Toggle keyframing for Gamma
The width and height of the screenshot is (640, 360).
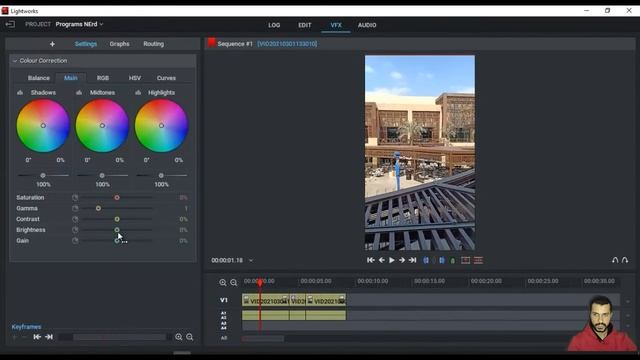point(75,208)
